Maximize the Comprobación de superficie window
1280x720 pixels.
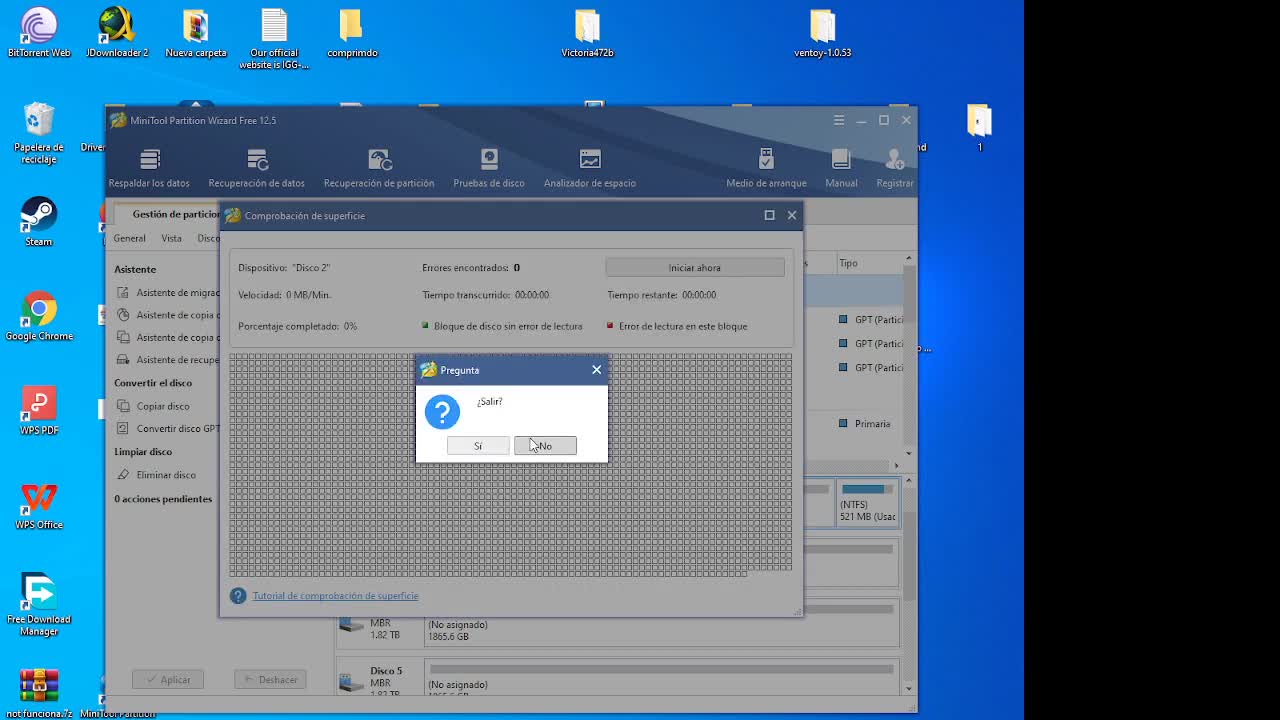769,215
